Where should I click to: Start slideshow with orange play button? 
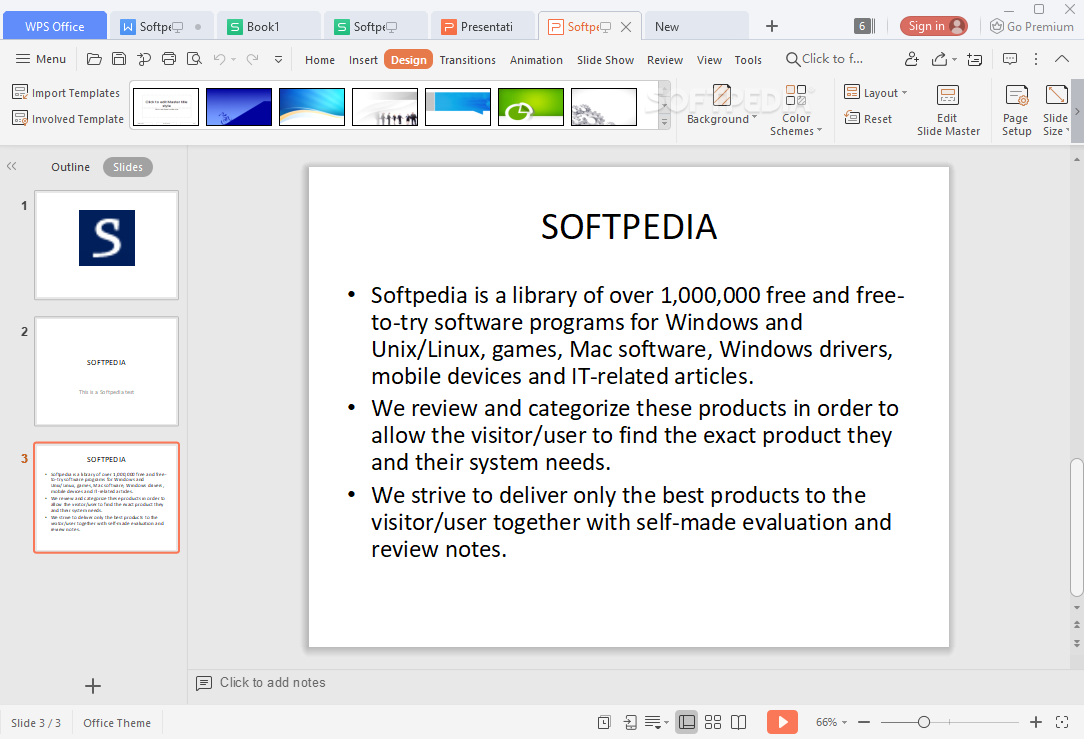pyautogui.click(x=782, y=722)
